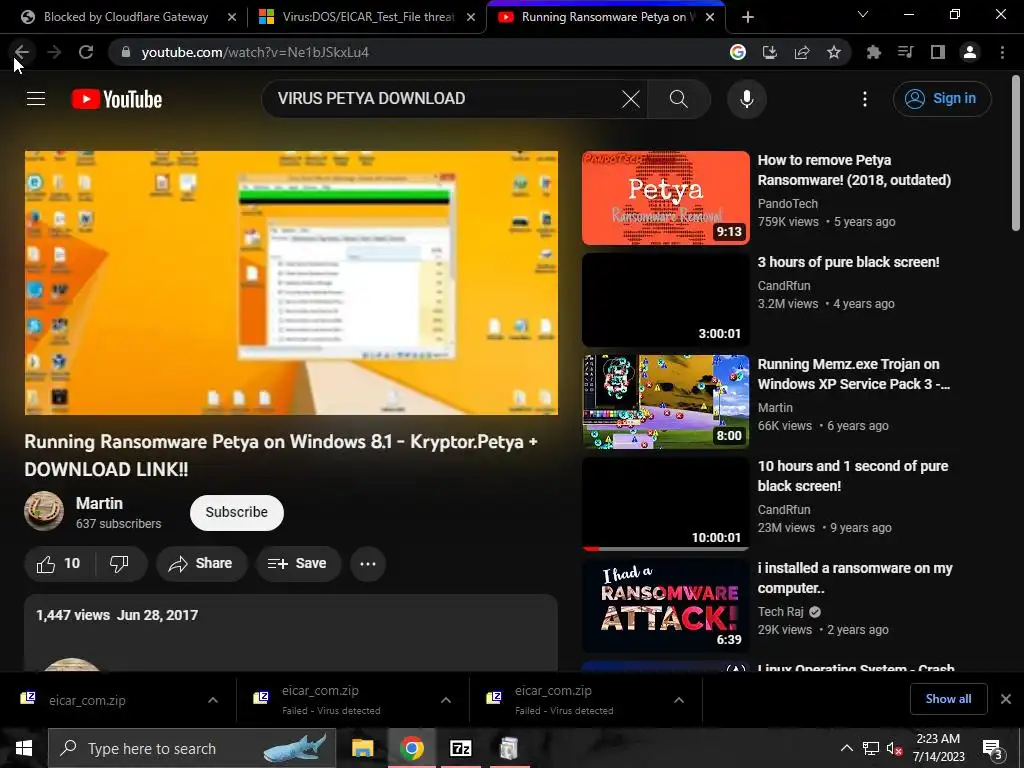Open the YouTube hamburger guide menu
The image size is (1024, 768).
(x=36, y=99)
